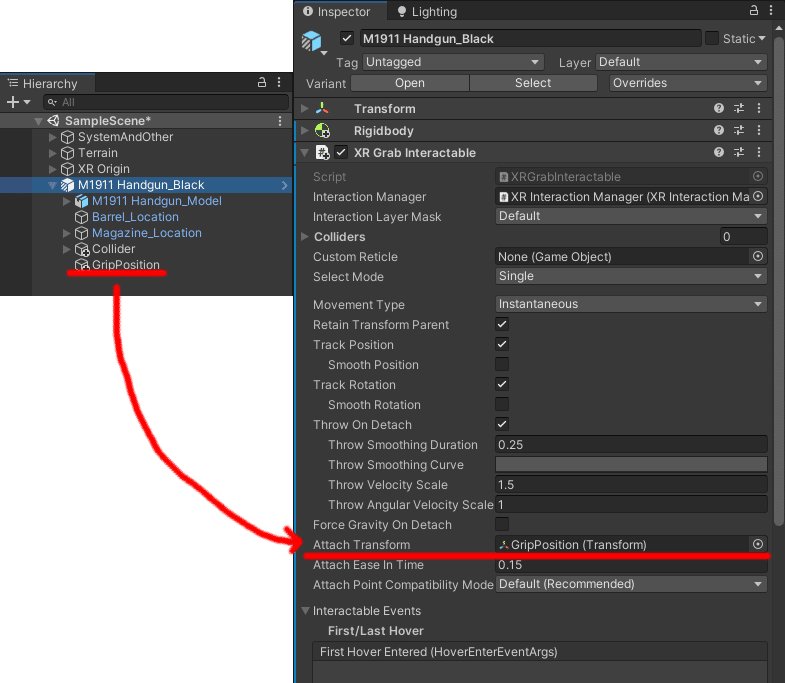Screen dimensions: 785x683
Task: Edit the Throw Smoothing Curve
Action: click(631, 464)
